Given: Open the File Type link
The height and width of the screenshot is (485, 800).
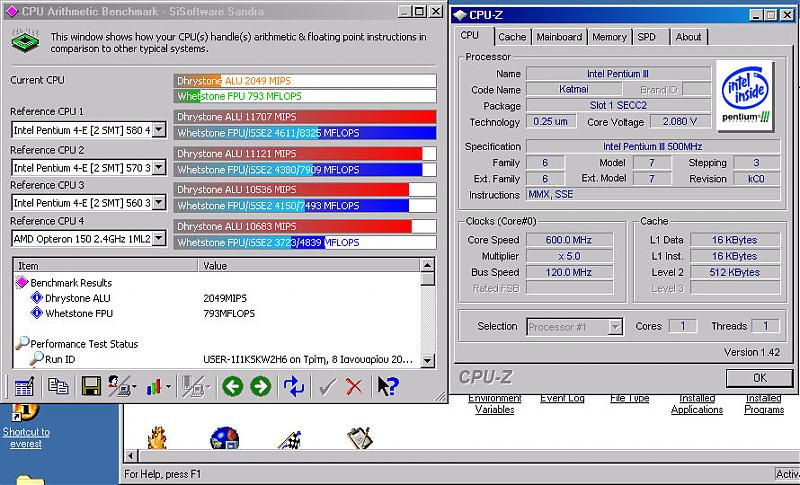Looking at the screenshot, I should pyautogui.click(x=630, y=398).
